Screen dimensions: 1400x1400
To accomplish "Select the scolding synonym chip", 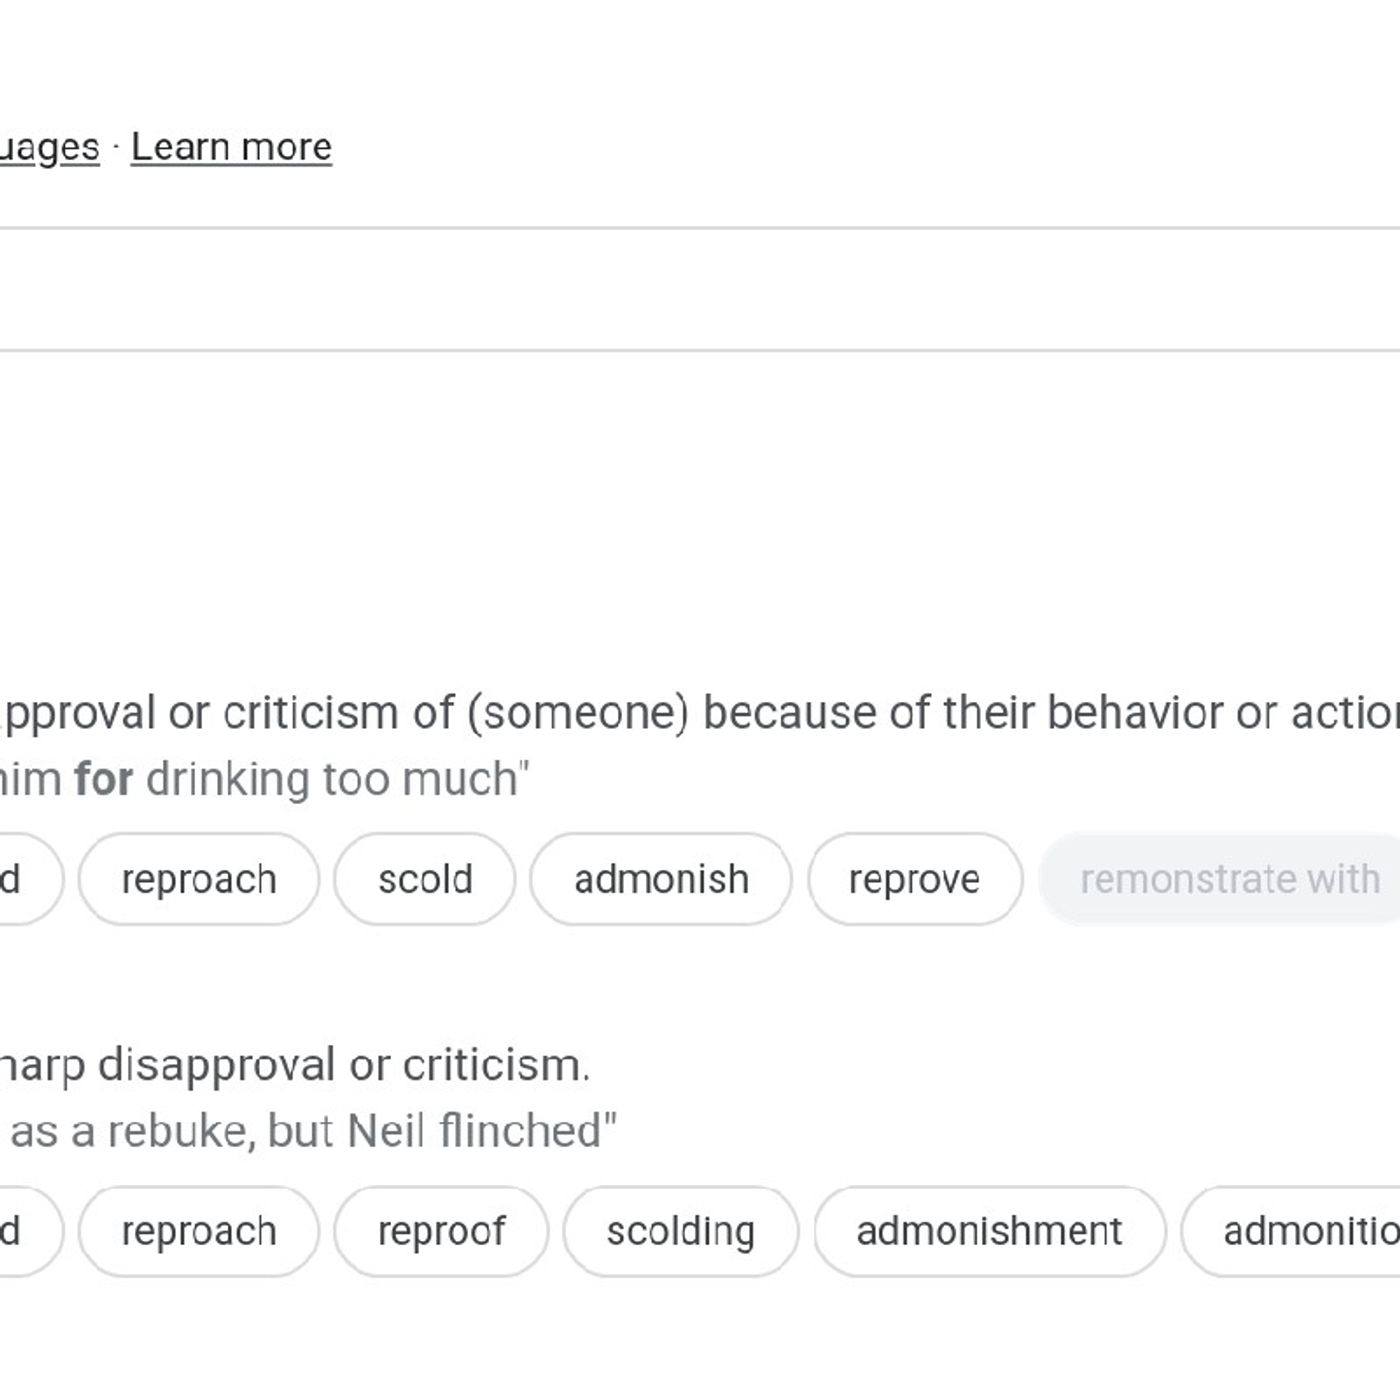I will click(x=681, y=1231).
